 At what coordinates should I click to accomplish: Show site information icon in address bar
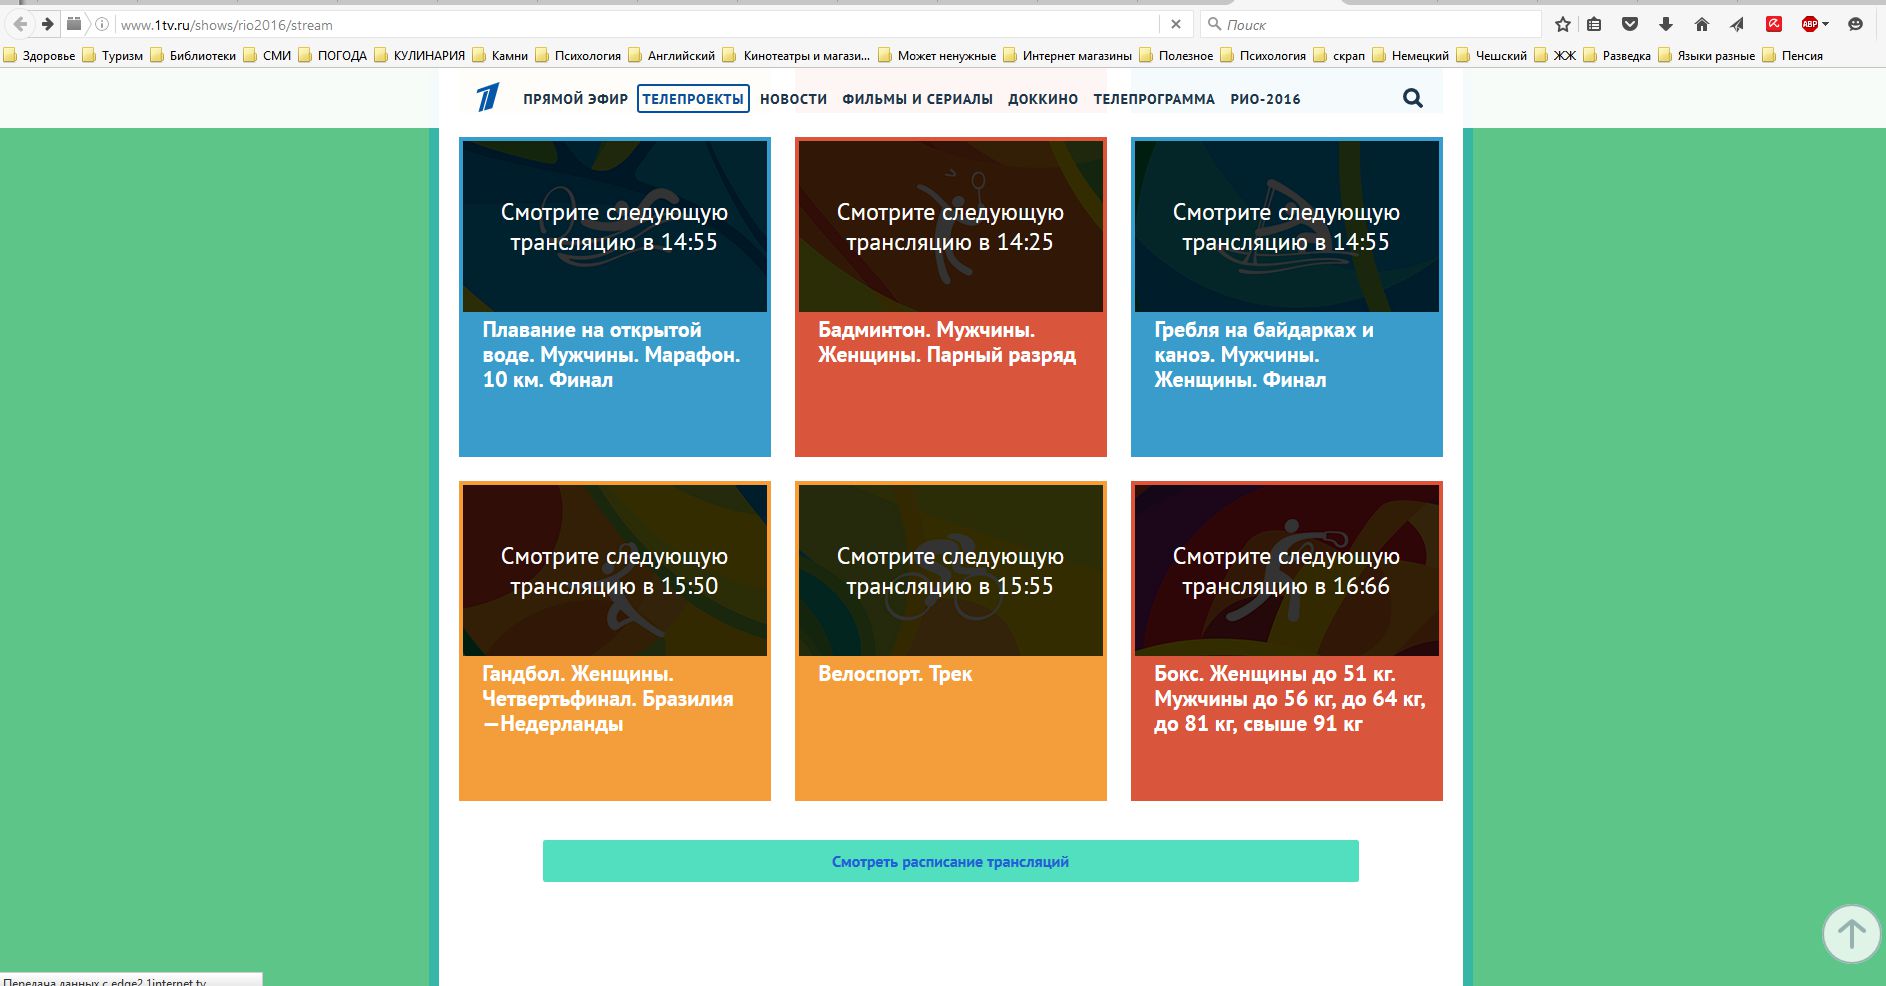click(102, 24)
